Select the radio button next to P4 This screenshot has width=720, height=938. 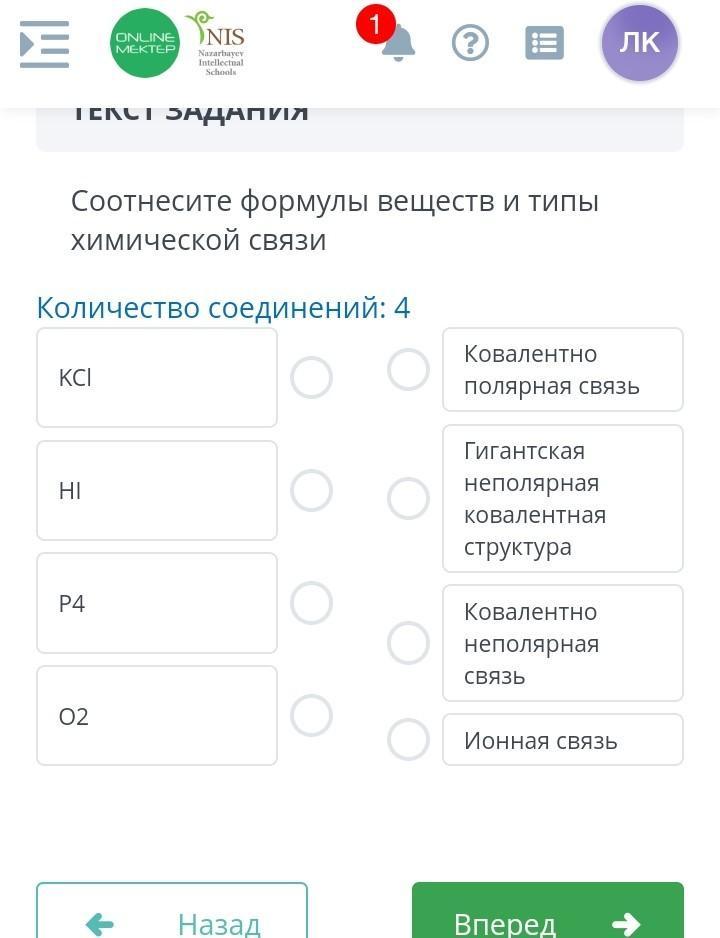311,604
